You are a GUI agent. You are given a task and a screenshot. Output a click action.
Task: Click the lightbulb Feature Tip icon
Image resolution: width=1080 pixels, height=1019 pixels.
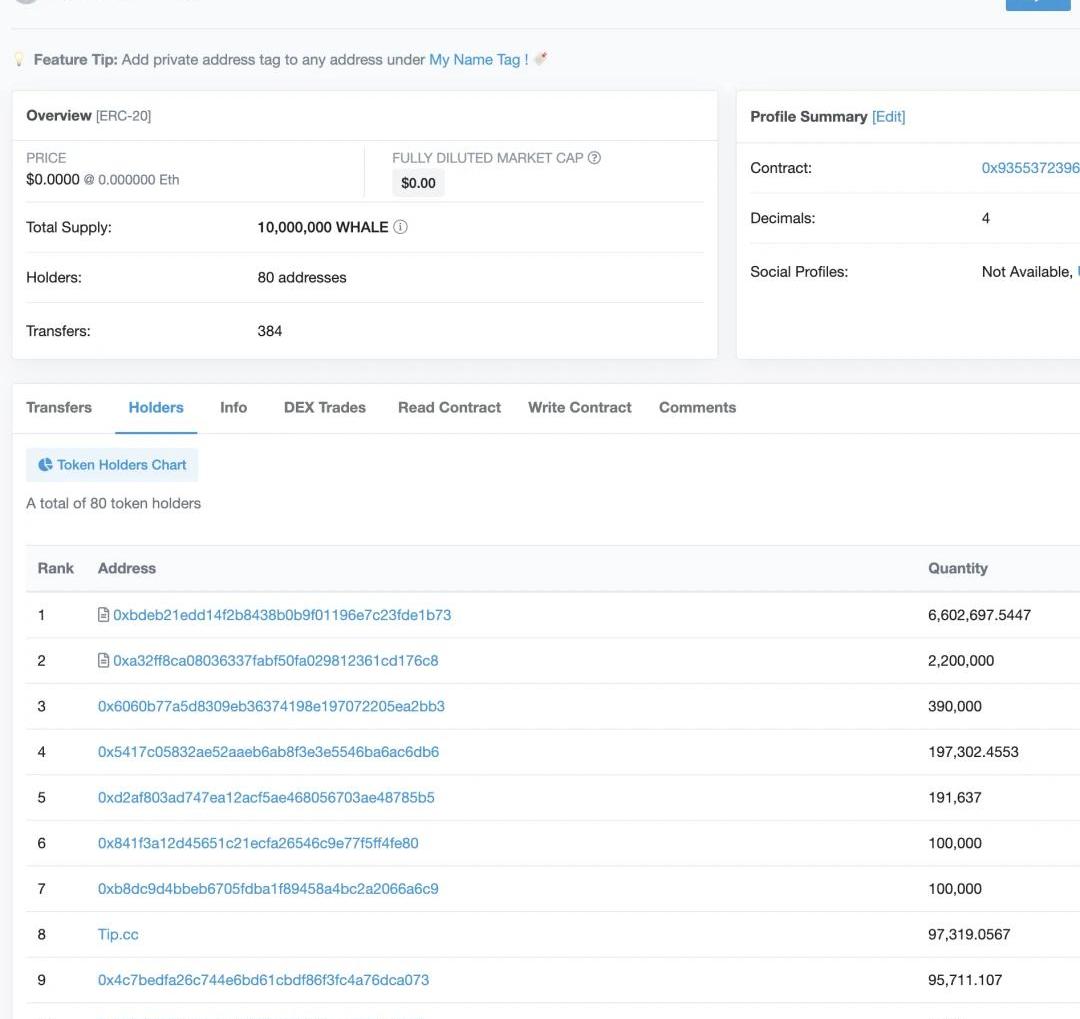click(19, 60)
